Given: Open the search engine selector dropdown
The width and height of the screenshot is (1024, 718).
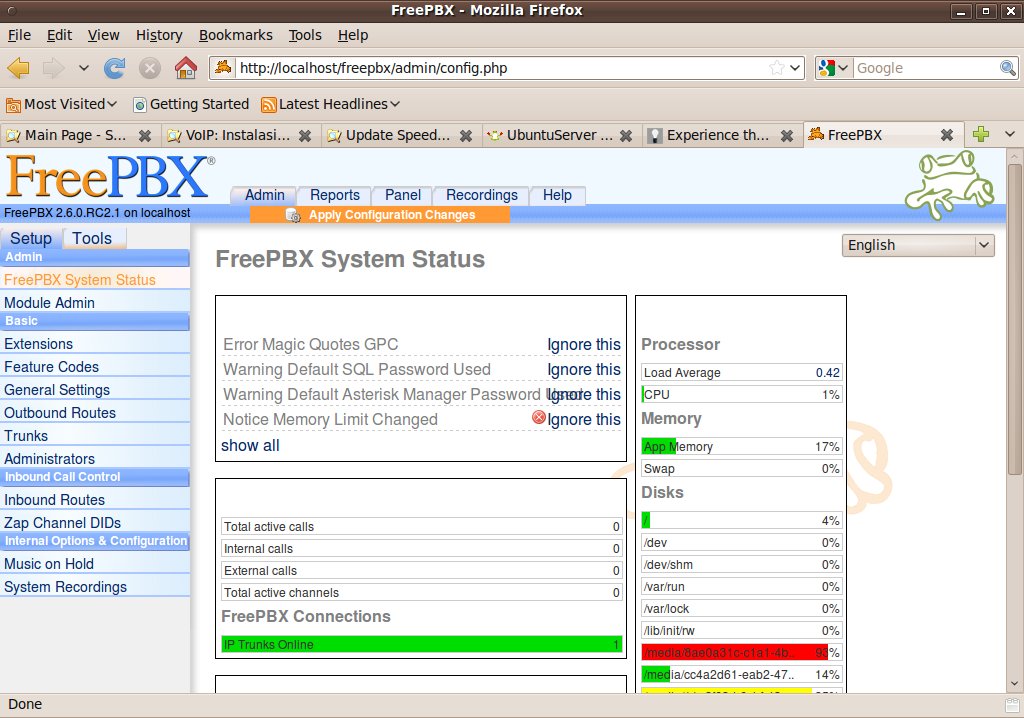Looking at the screenshot, I should [843, 68].
